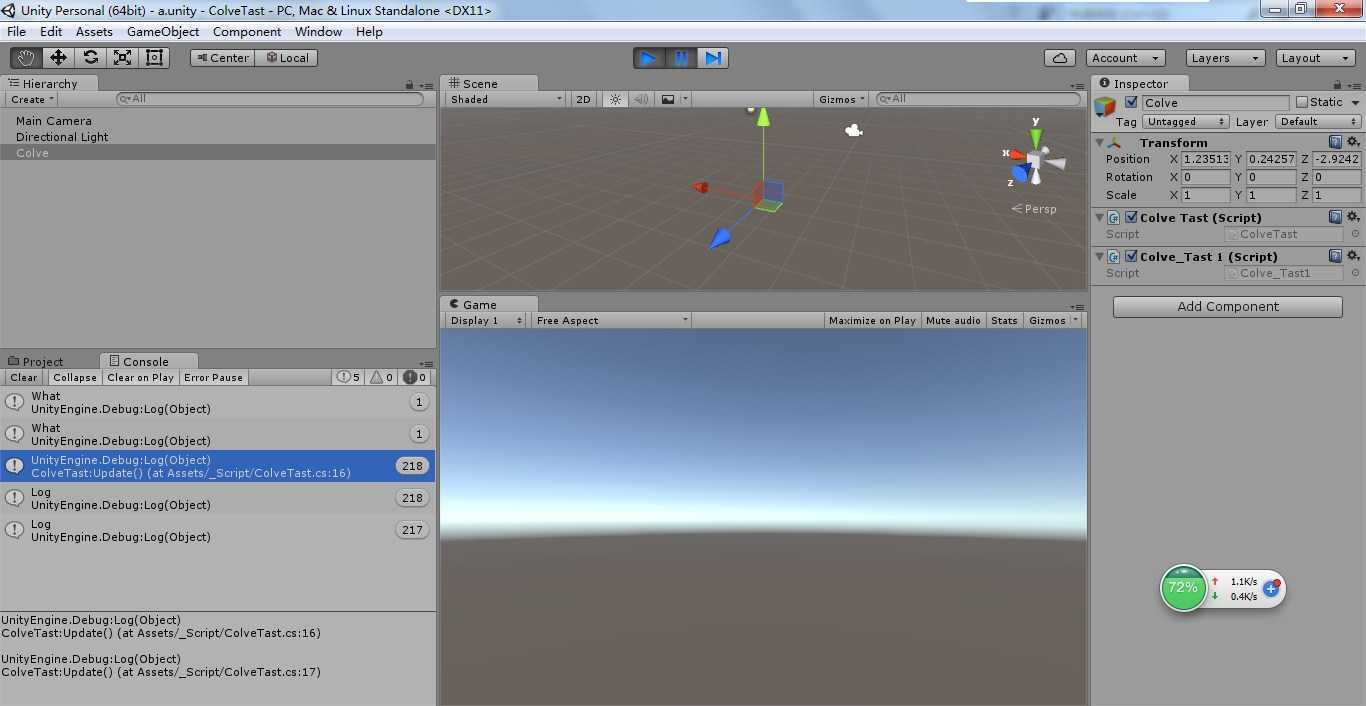Image resolution: width=1366 pixels, height=706 pixels.
Task: Open Transform component gear settings
Action: click(x=1353, y=142)
